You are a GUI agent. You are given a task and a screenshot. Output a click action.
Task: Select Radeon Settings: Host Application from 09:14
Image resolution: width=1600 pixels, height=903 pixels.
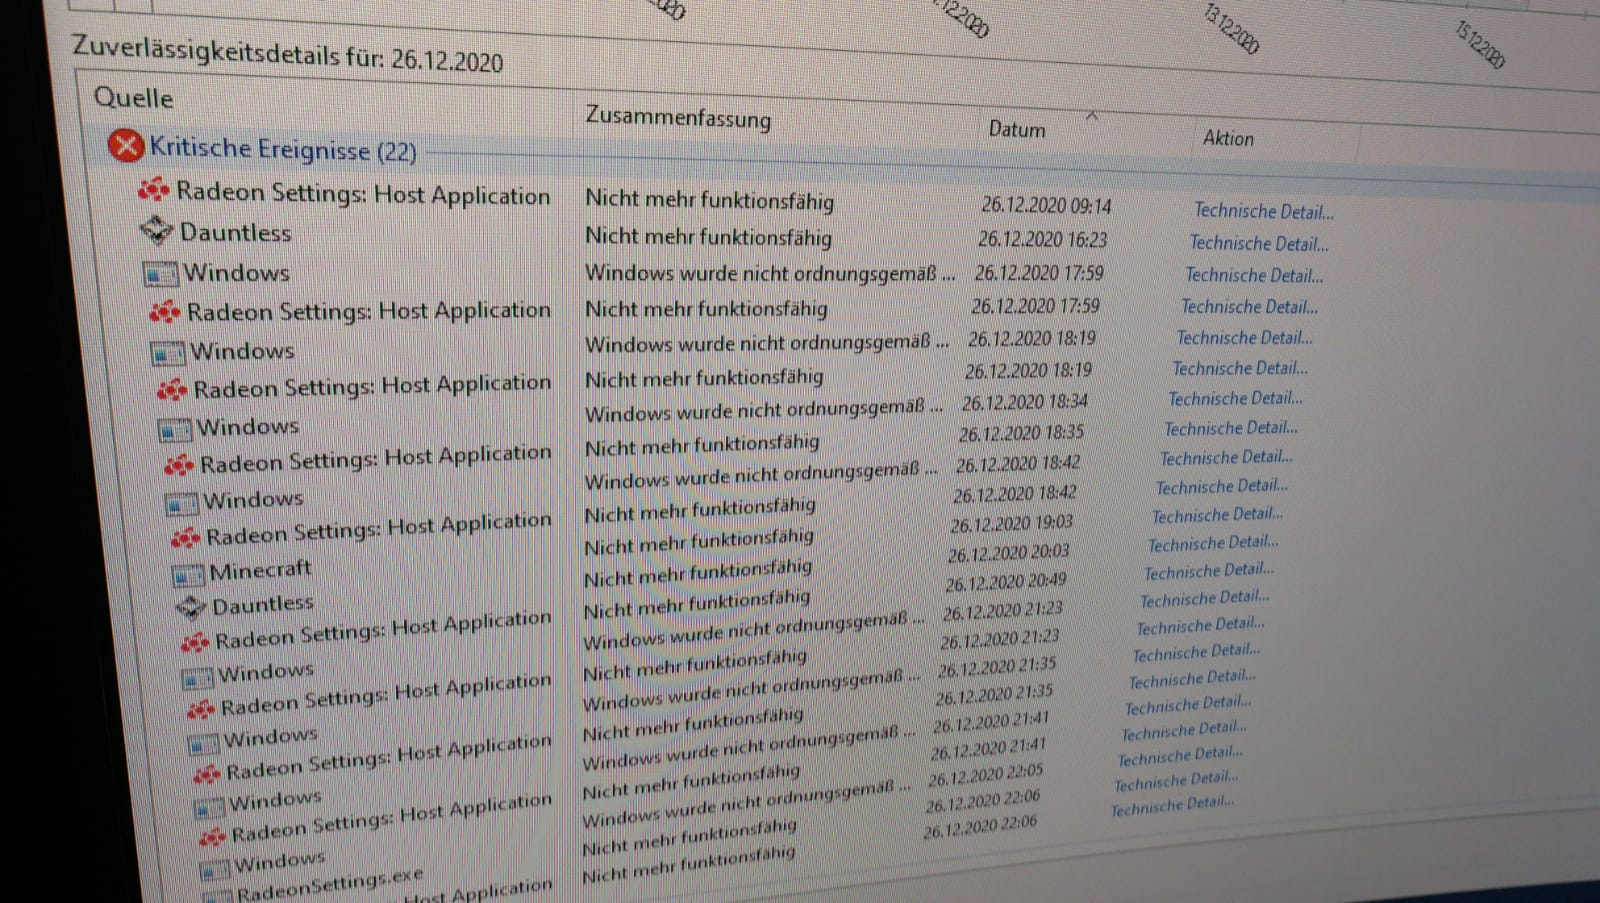click(363, 193)
